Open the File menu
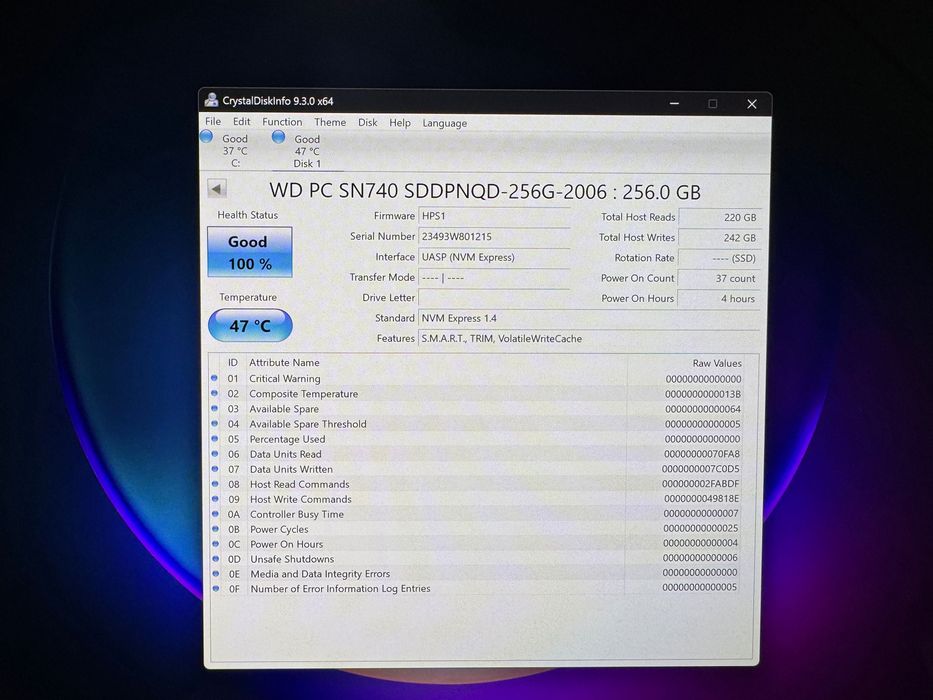Screen dimensions: 933x700 pos(213,121)
